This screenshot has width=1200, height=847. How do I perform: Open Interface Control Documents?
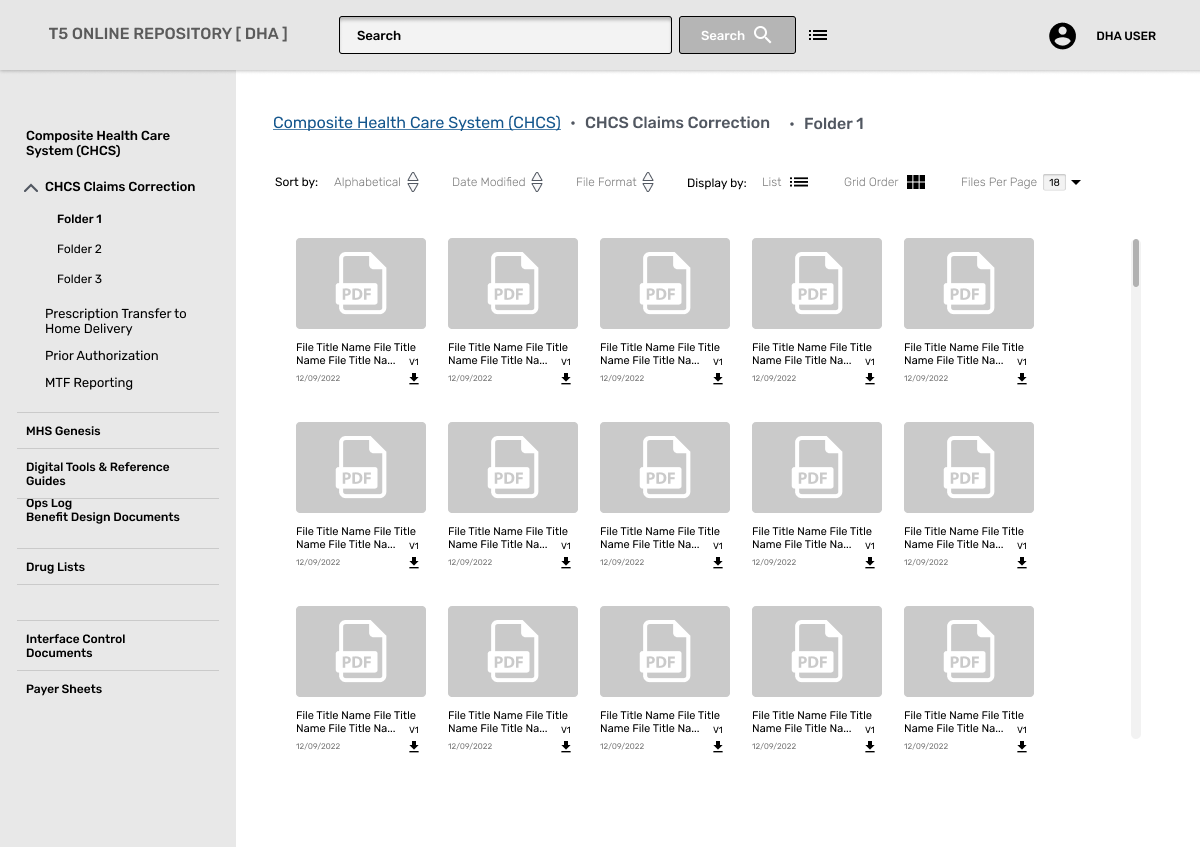(x=75, y=646)
